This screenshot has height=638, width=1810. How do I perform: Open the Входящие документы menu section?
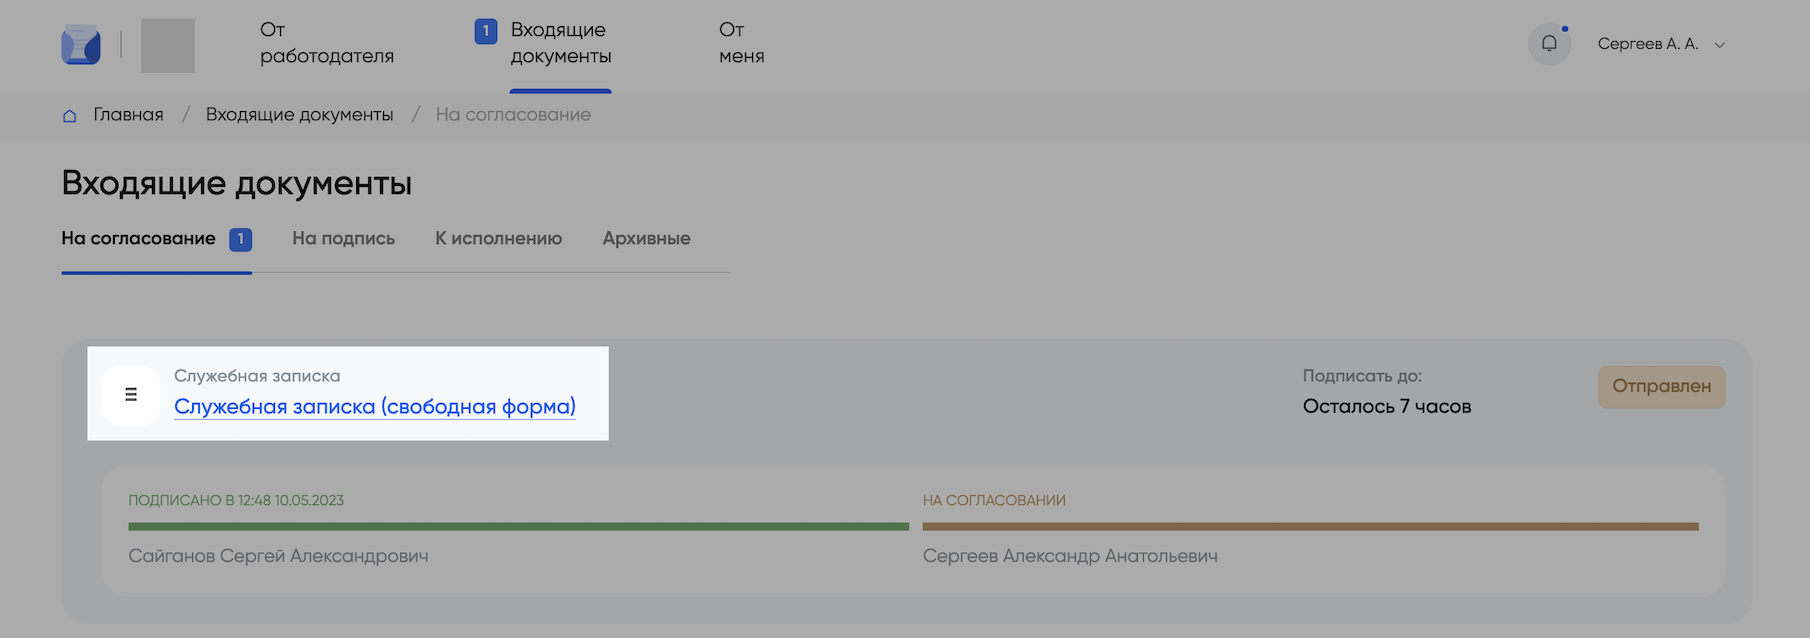[560, 43]
